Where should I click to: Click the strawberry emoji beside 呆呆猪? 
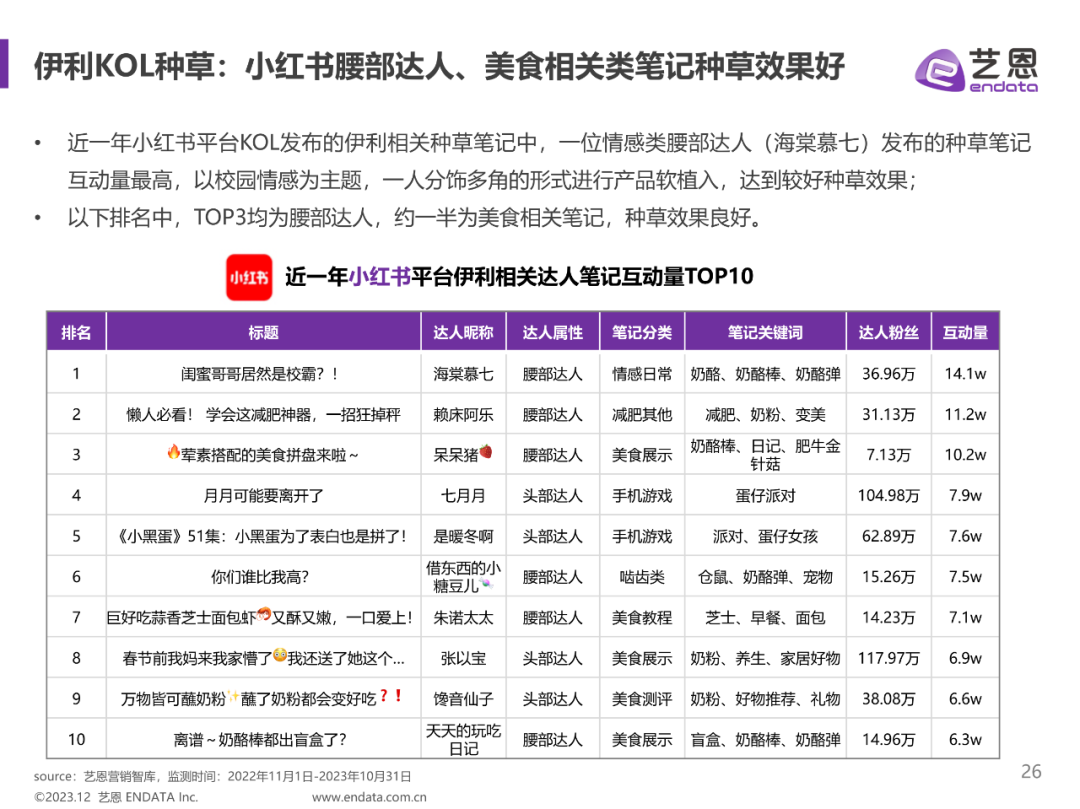click(486, 452)
